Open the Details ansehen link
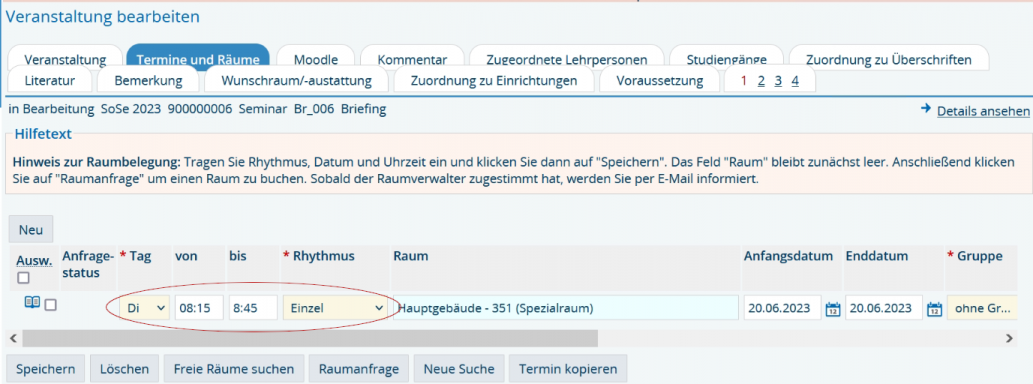 click(983, 111)
